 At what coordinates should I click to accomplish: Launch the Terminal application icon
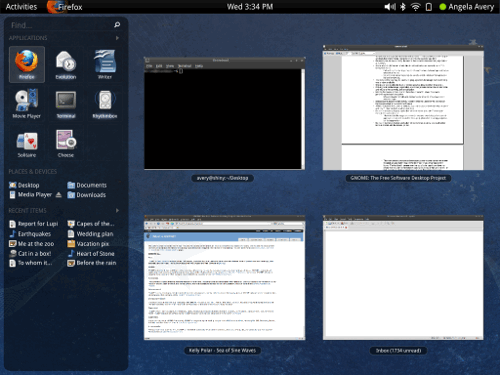(x=66, y=103)
